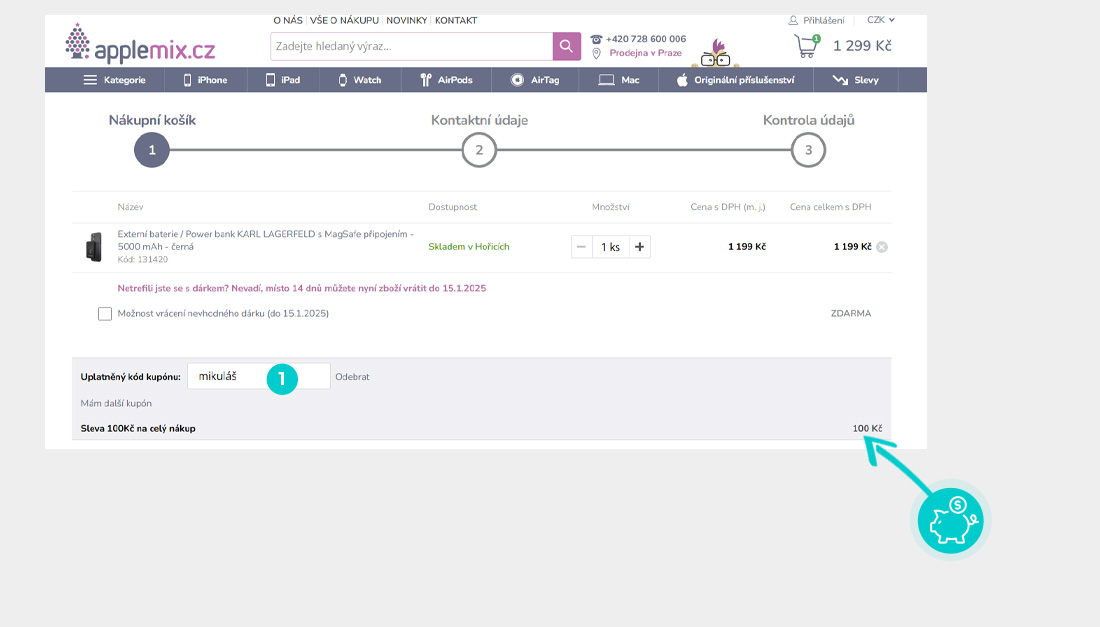Viewport: 1100px width, 627px height.
Task: Open the NOVINKY link
Action: click(x=407, y=20)
